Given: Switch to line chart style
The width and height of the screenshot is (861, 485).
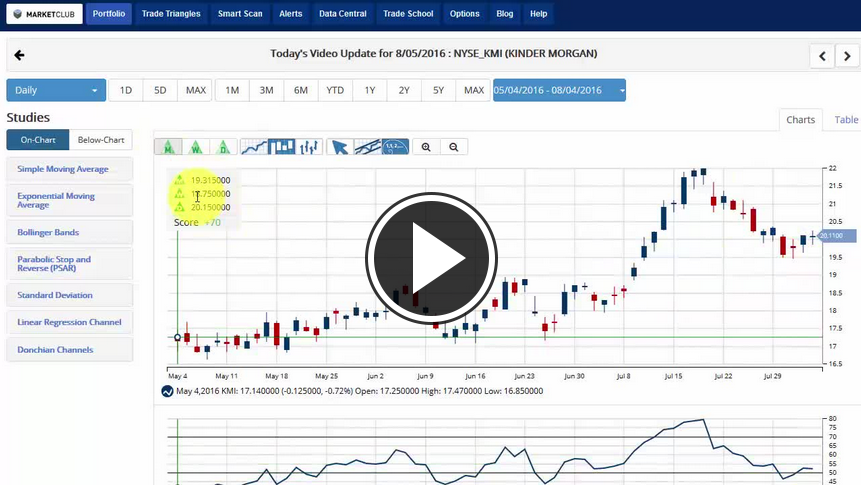Looking at the screenshot, I should point(254,147).
